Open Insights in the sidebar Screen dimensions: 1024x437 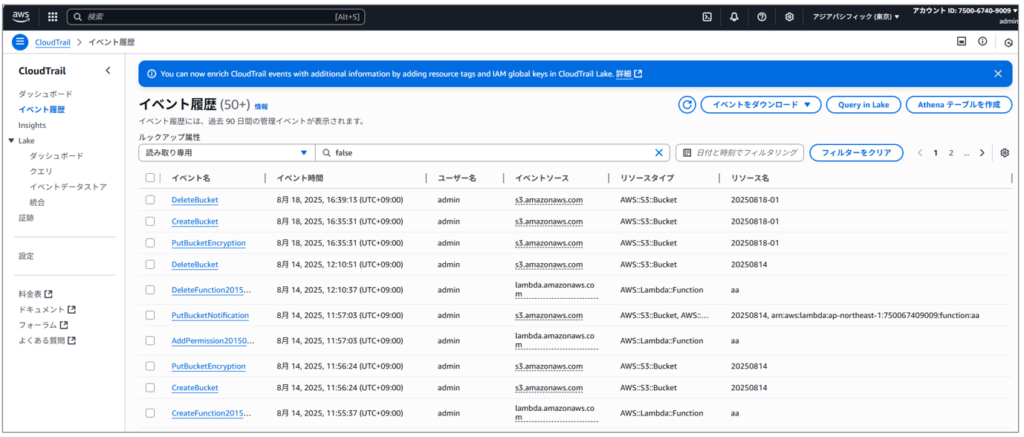32,125
